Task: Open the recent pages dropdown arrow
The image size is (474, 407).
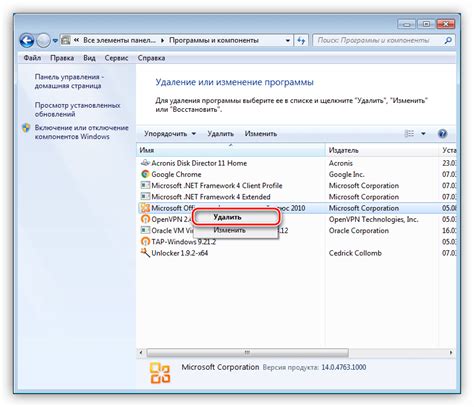Action: pos(55,41)
